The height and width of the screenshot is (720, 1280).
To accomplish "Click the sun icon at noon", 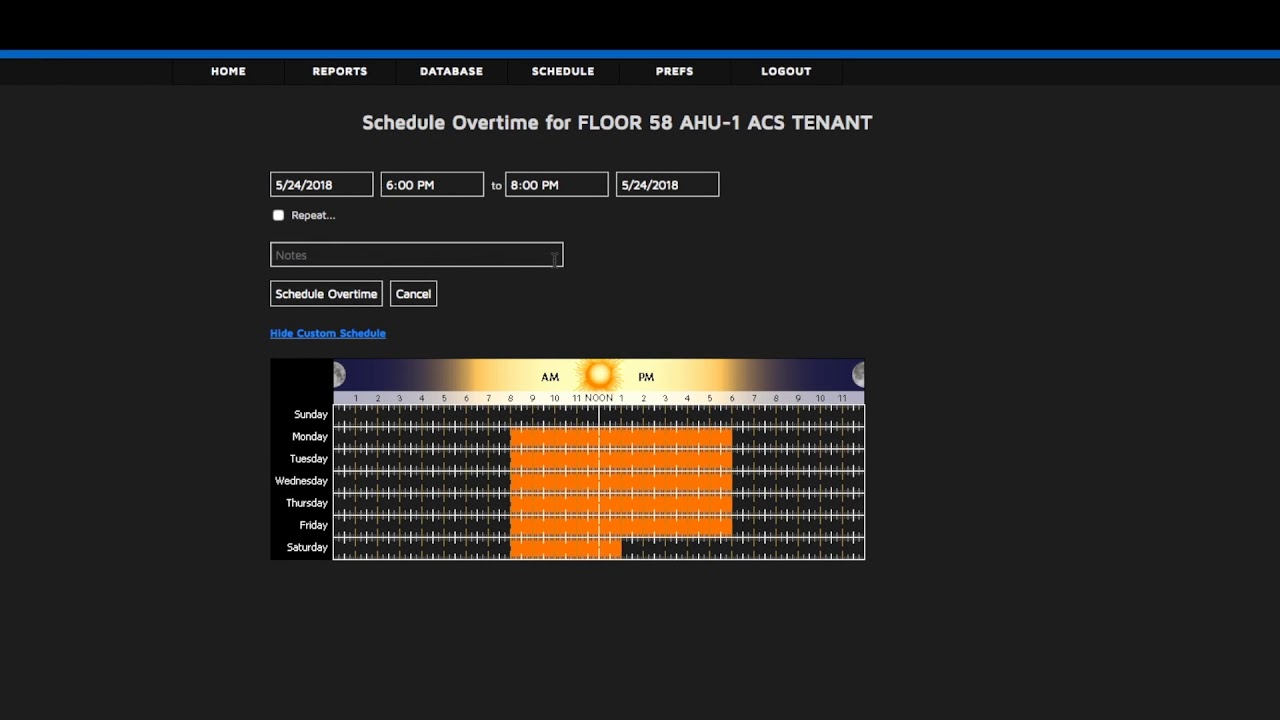I will click(599, 375).
